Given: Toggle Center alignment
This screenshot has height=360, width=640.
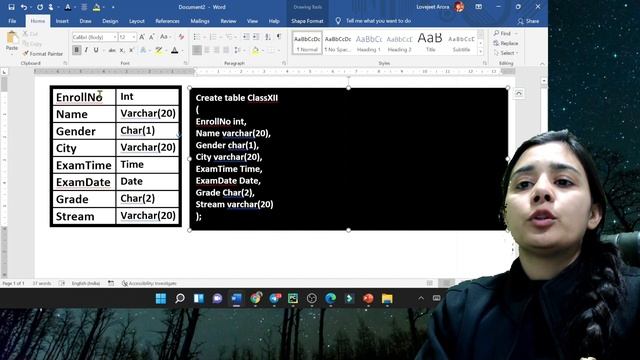Looking at the screenshot, I should click(x=207, y=50).
